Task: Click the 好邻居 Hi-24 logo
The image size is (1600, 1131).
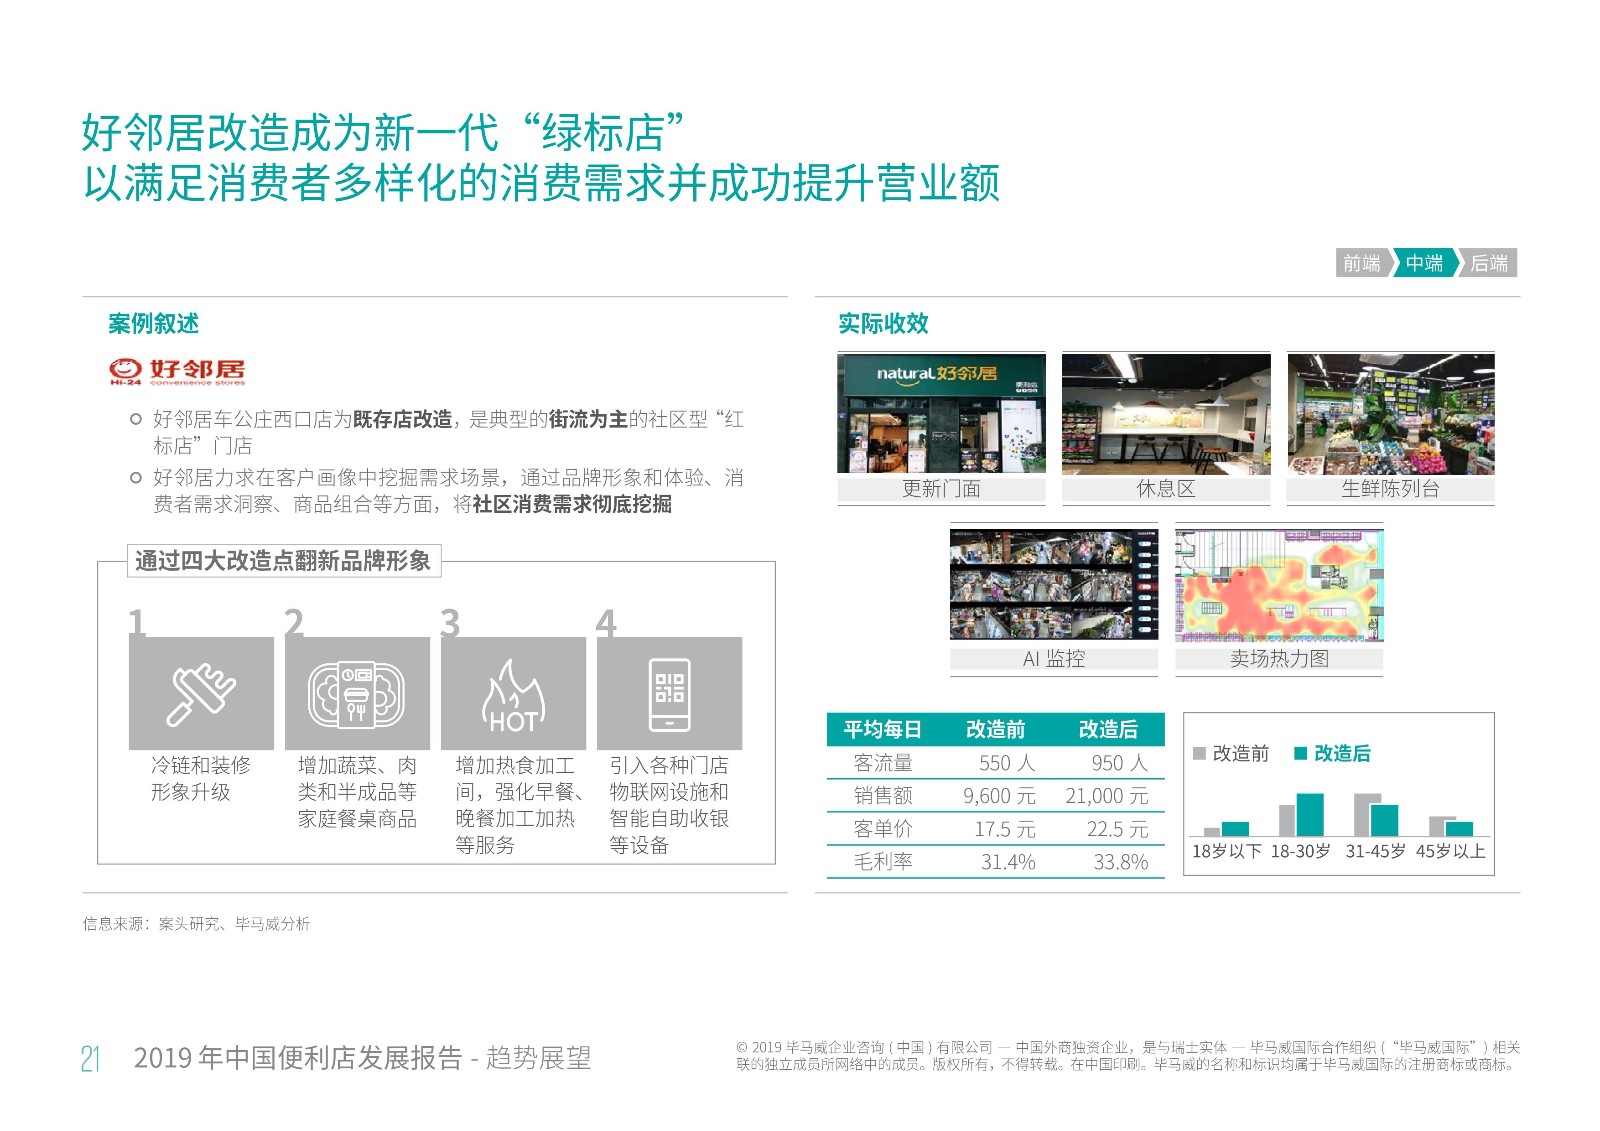Action: pyautogui.click(x=177, y=372)
